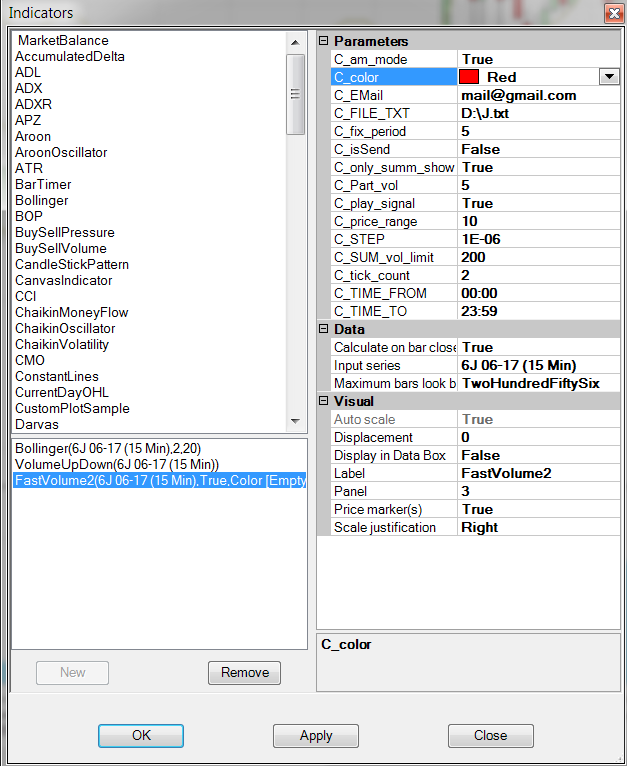
Task: Click C_SUM_vol_limit value 200
Action: point(539,257)
